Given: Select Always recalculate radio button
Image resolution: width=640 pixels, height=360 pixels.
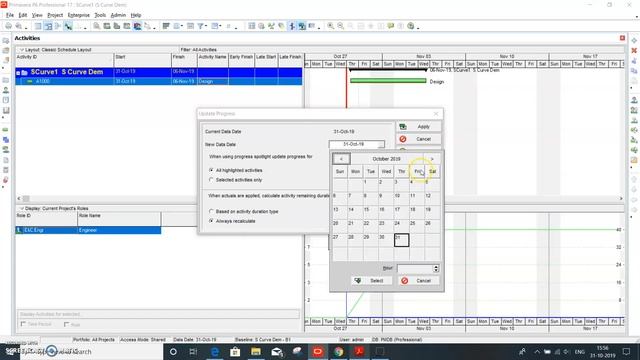Looking at the screenshot, I should pos(211,221).
